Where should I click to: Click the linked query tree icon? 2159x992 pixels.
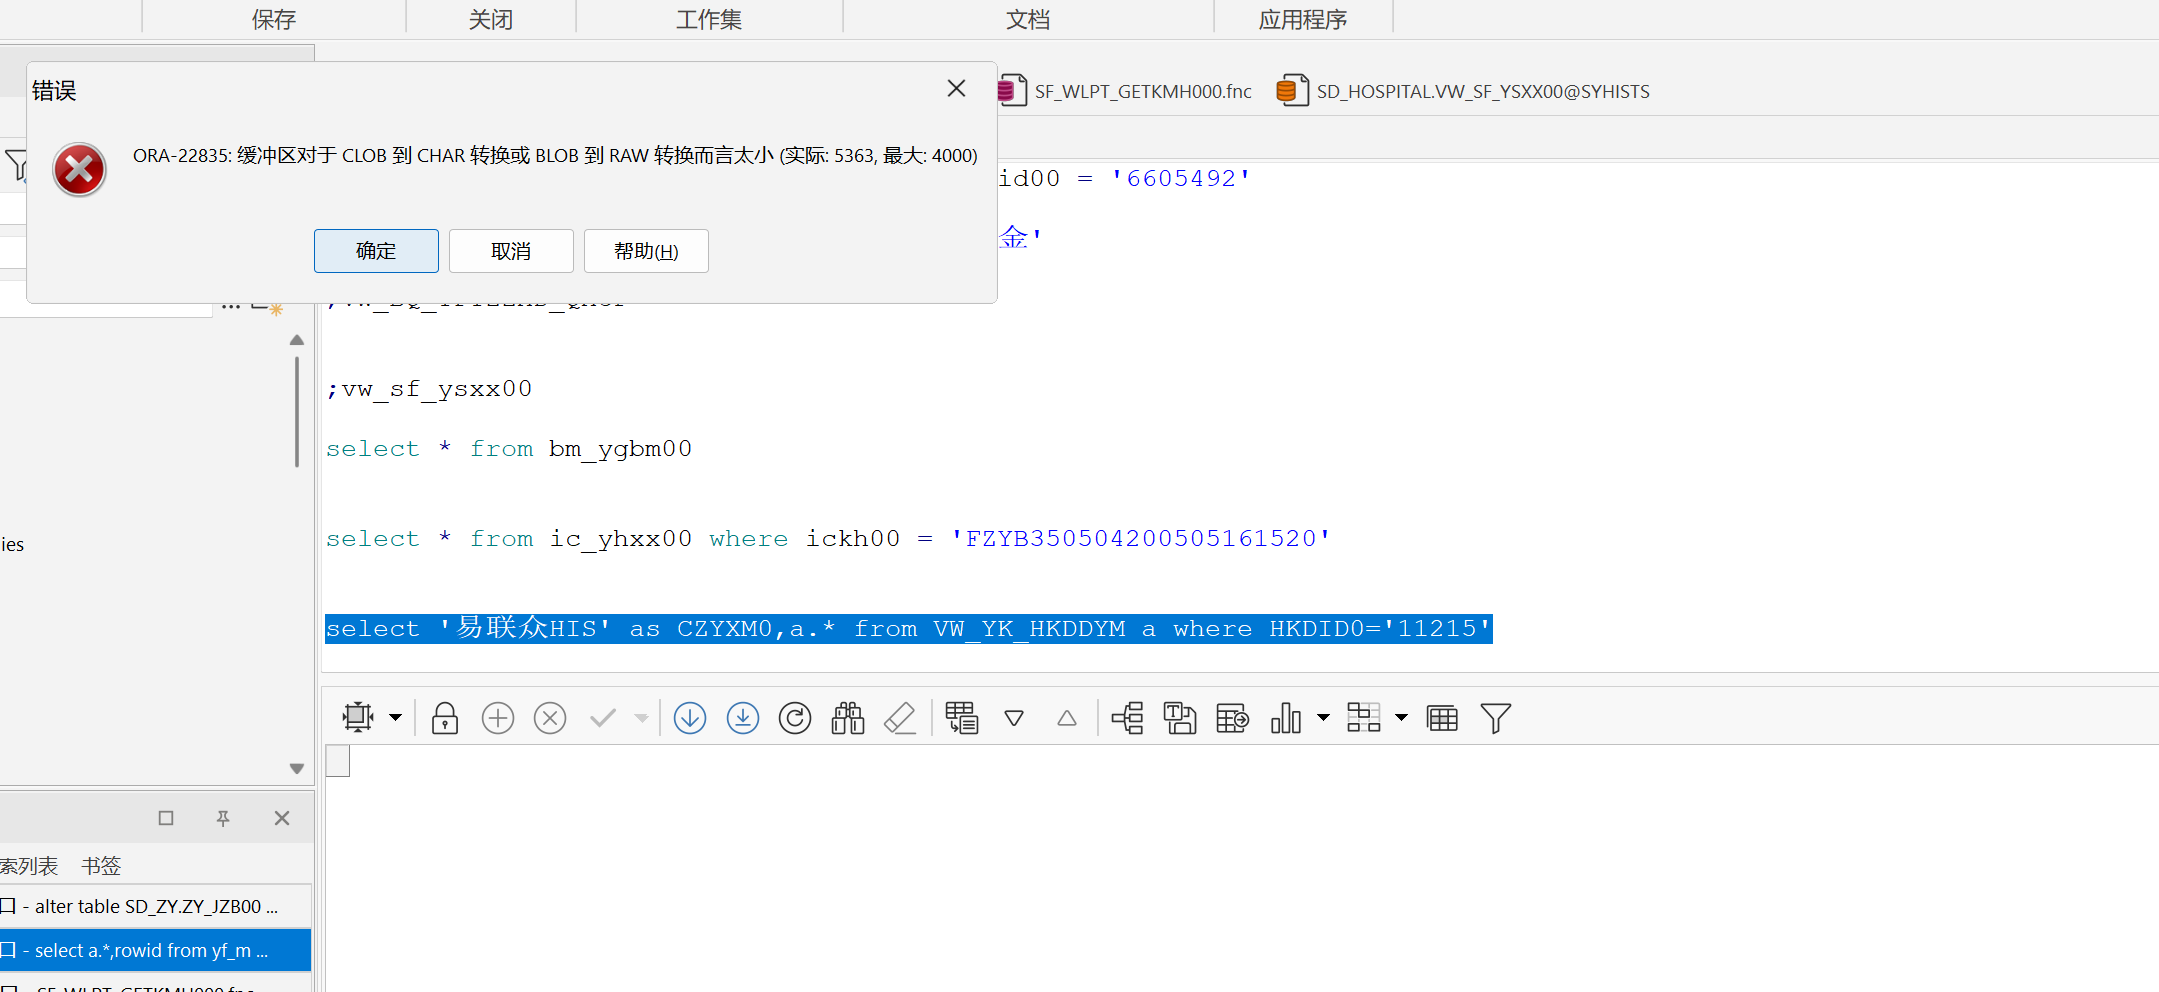(1128, 718)
